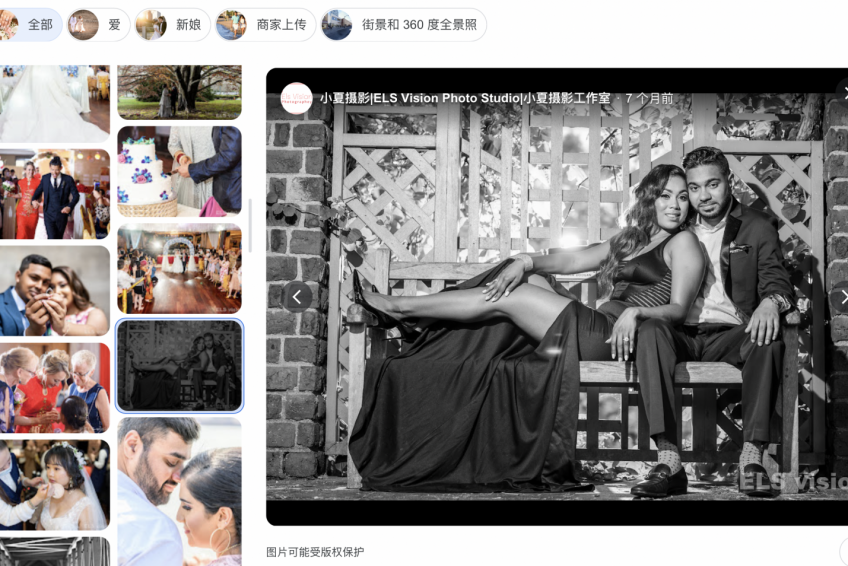Image resolution: width=848 pixels, height=566 pixels.
Task: Open the wedding cake cutting thumbnail
Action: point(180,171)
